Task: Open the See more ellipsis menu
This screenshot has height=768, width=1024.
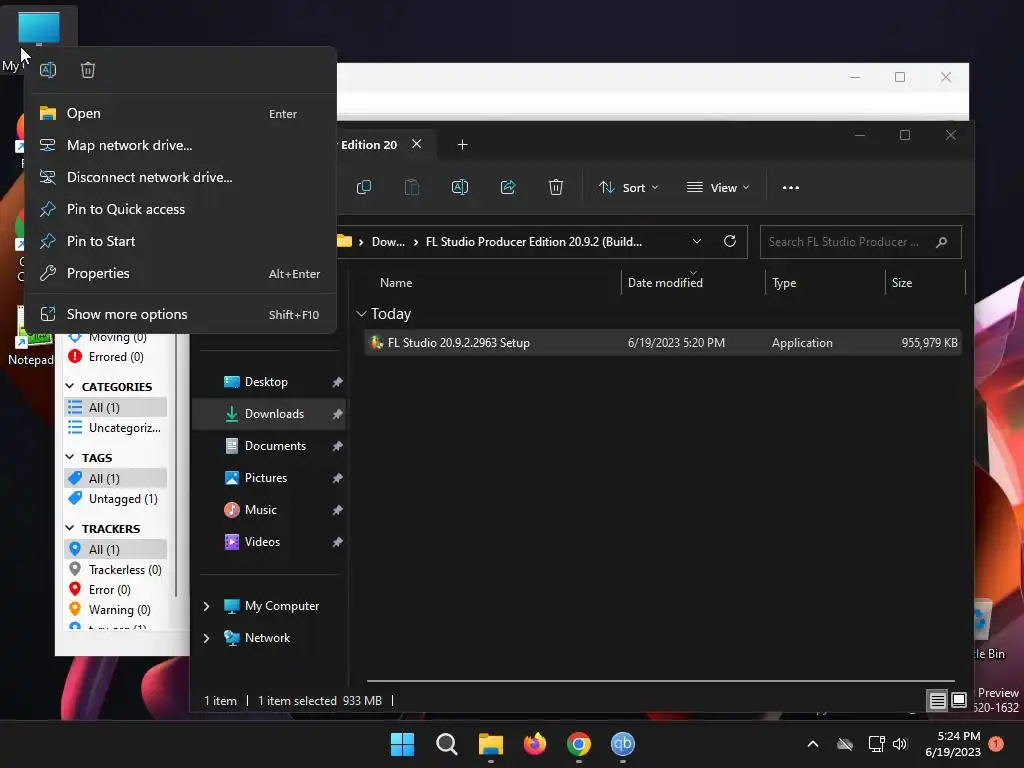Action: click(791, 187)
